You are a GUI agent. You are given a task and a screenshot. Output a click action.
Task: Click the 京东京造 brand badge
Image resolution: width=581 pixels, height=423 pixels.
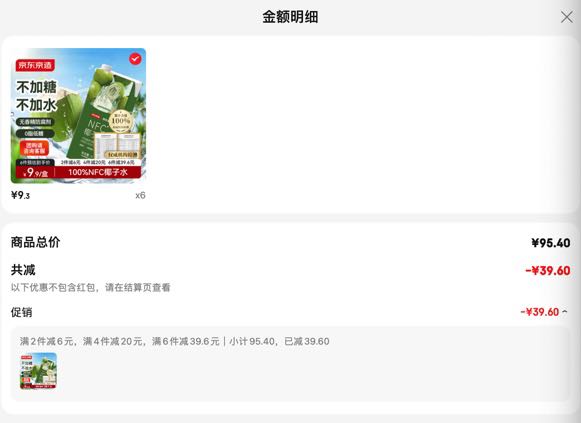35,65
